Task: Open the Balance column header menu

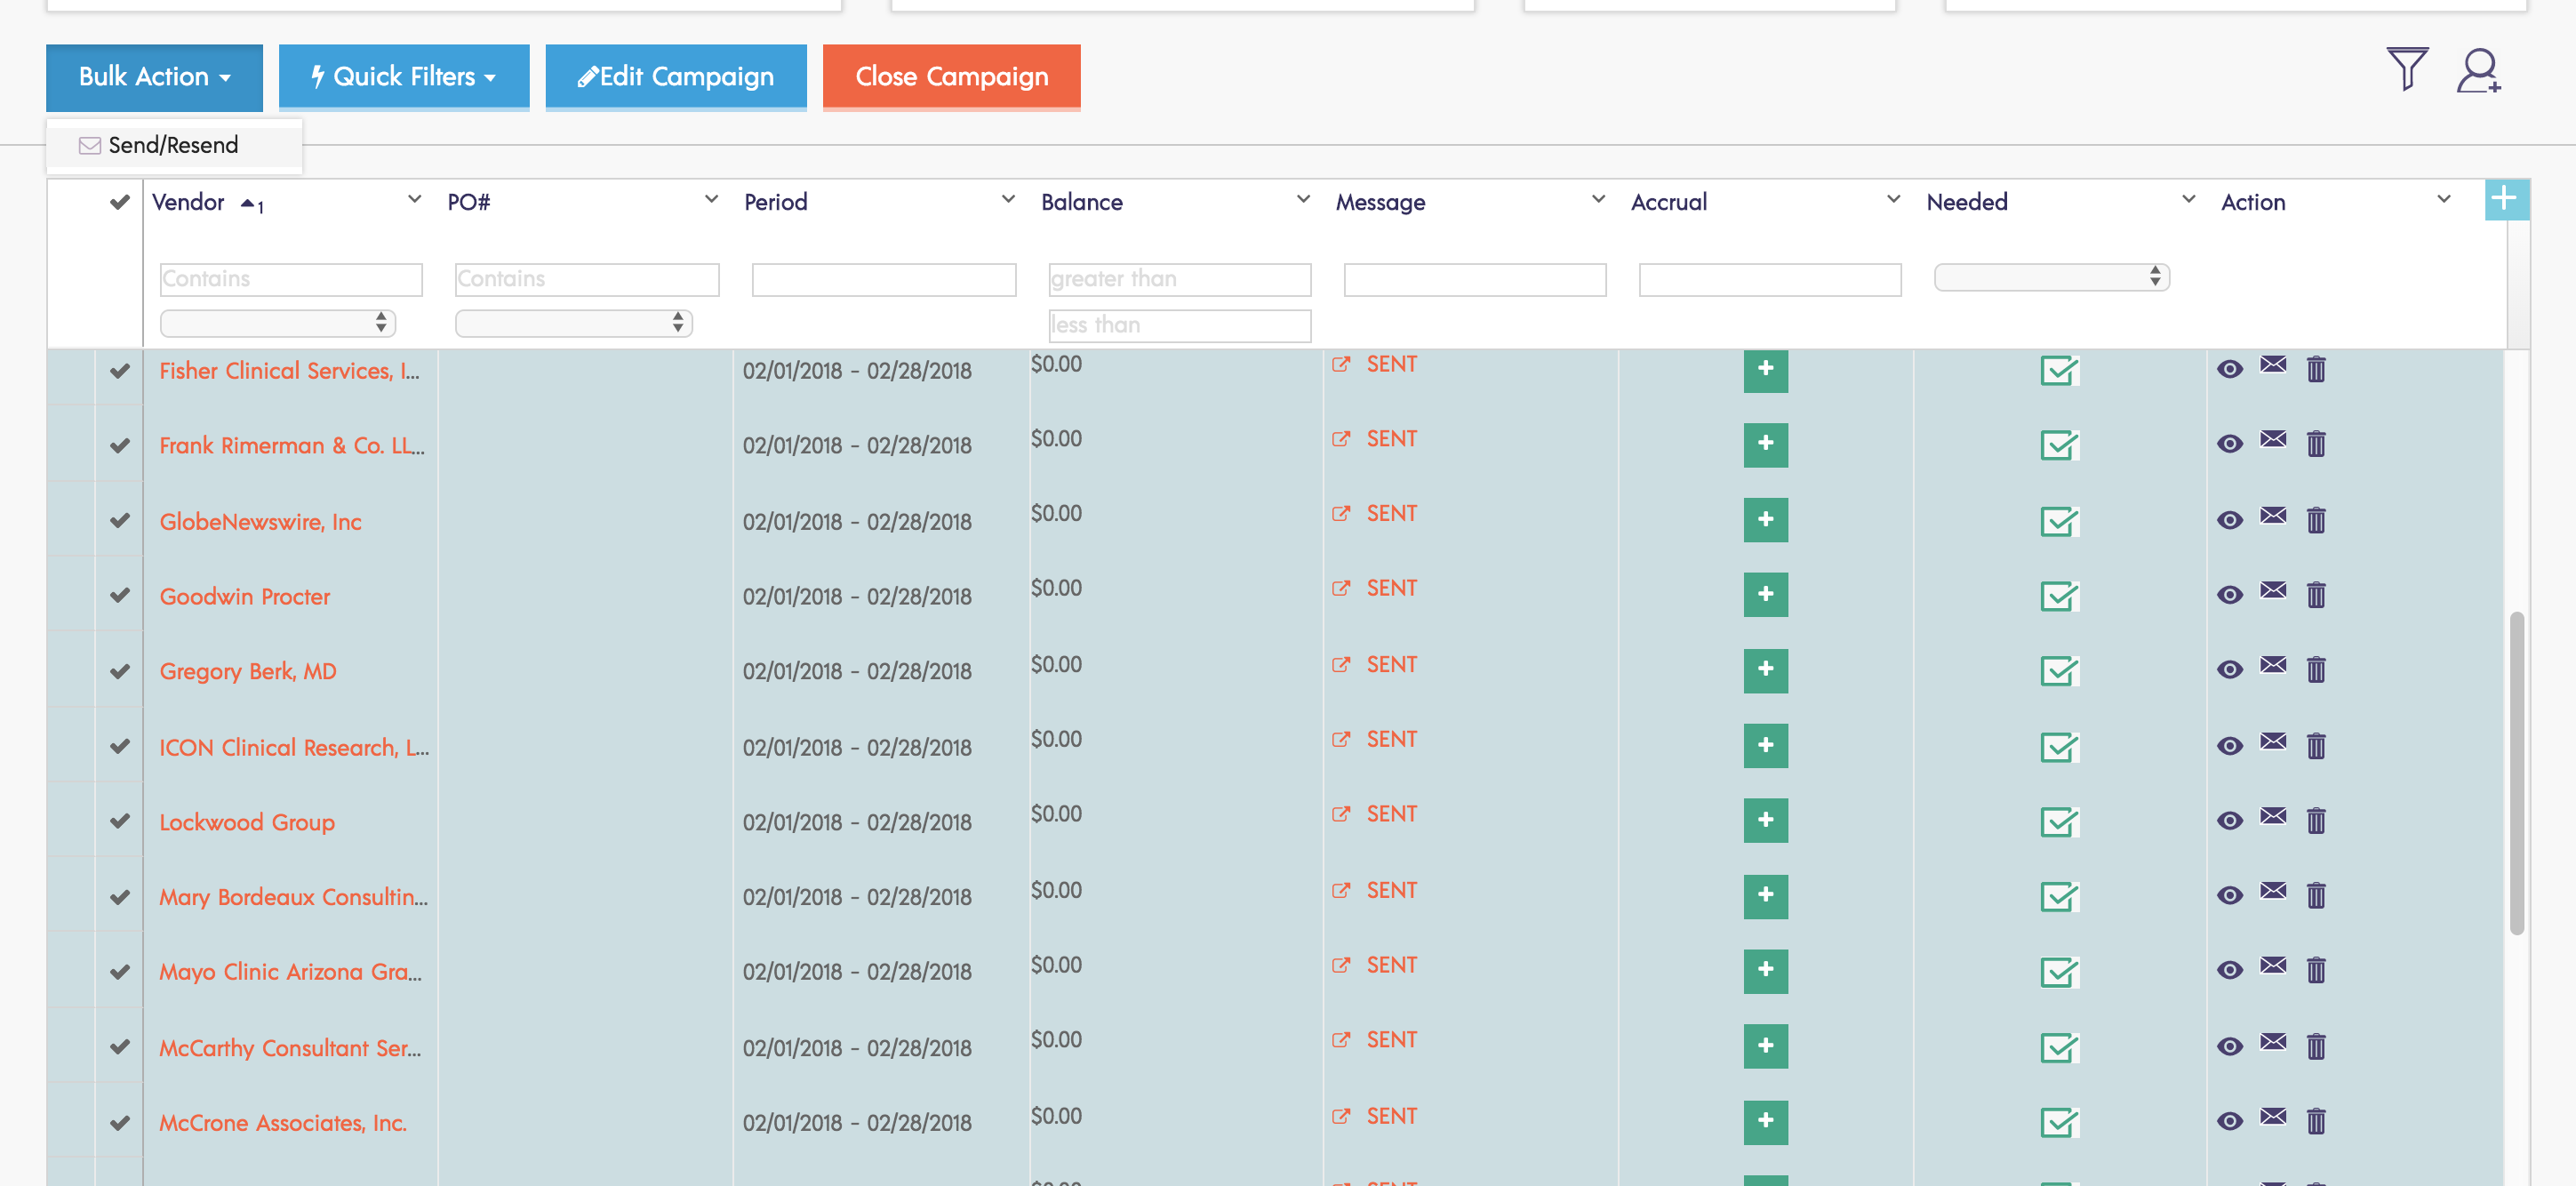Action: coord(1302,200)
